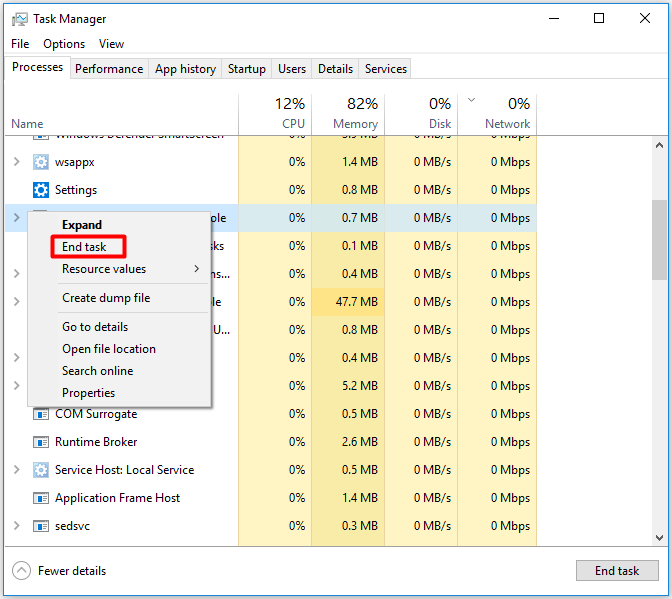The image size is (672, 599).
Task: Expand the highlighted 0.7 MB process row
Action: pyautogui.click(x=17, y=218)
